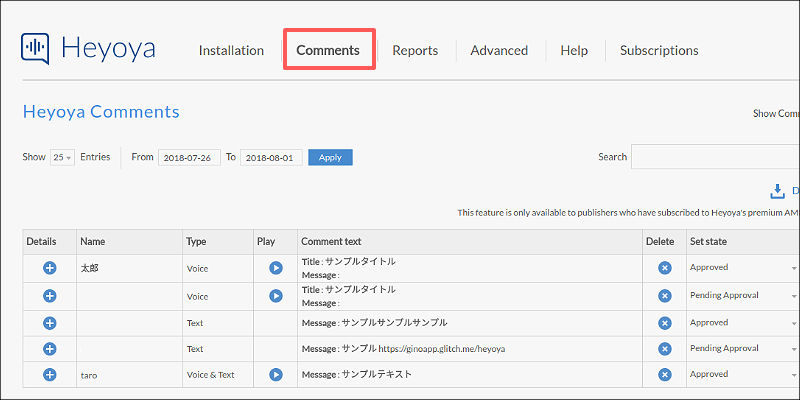This screenshot has height=400, width=800.
Task: Click the Apply button
Action: (330, 158)
